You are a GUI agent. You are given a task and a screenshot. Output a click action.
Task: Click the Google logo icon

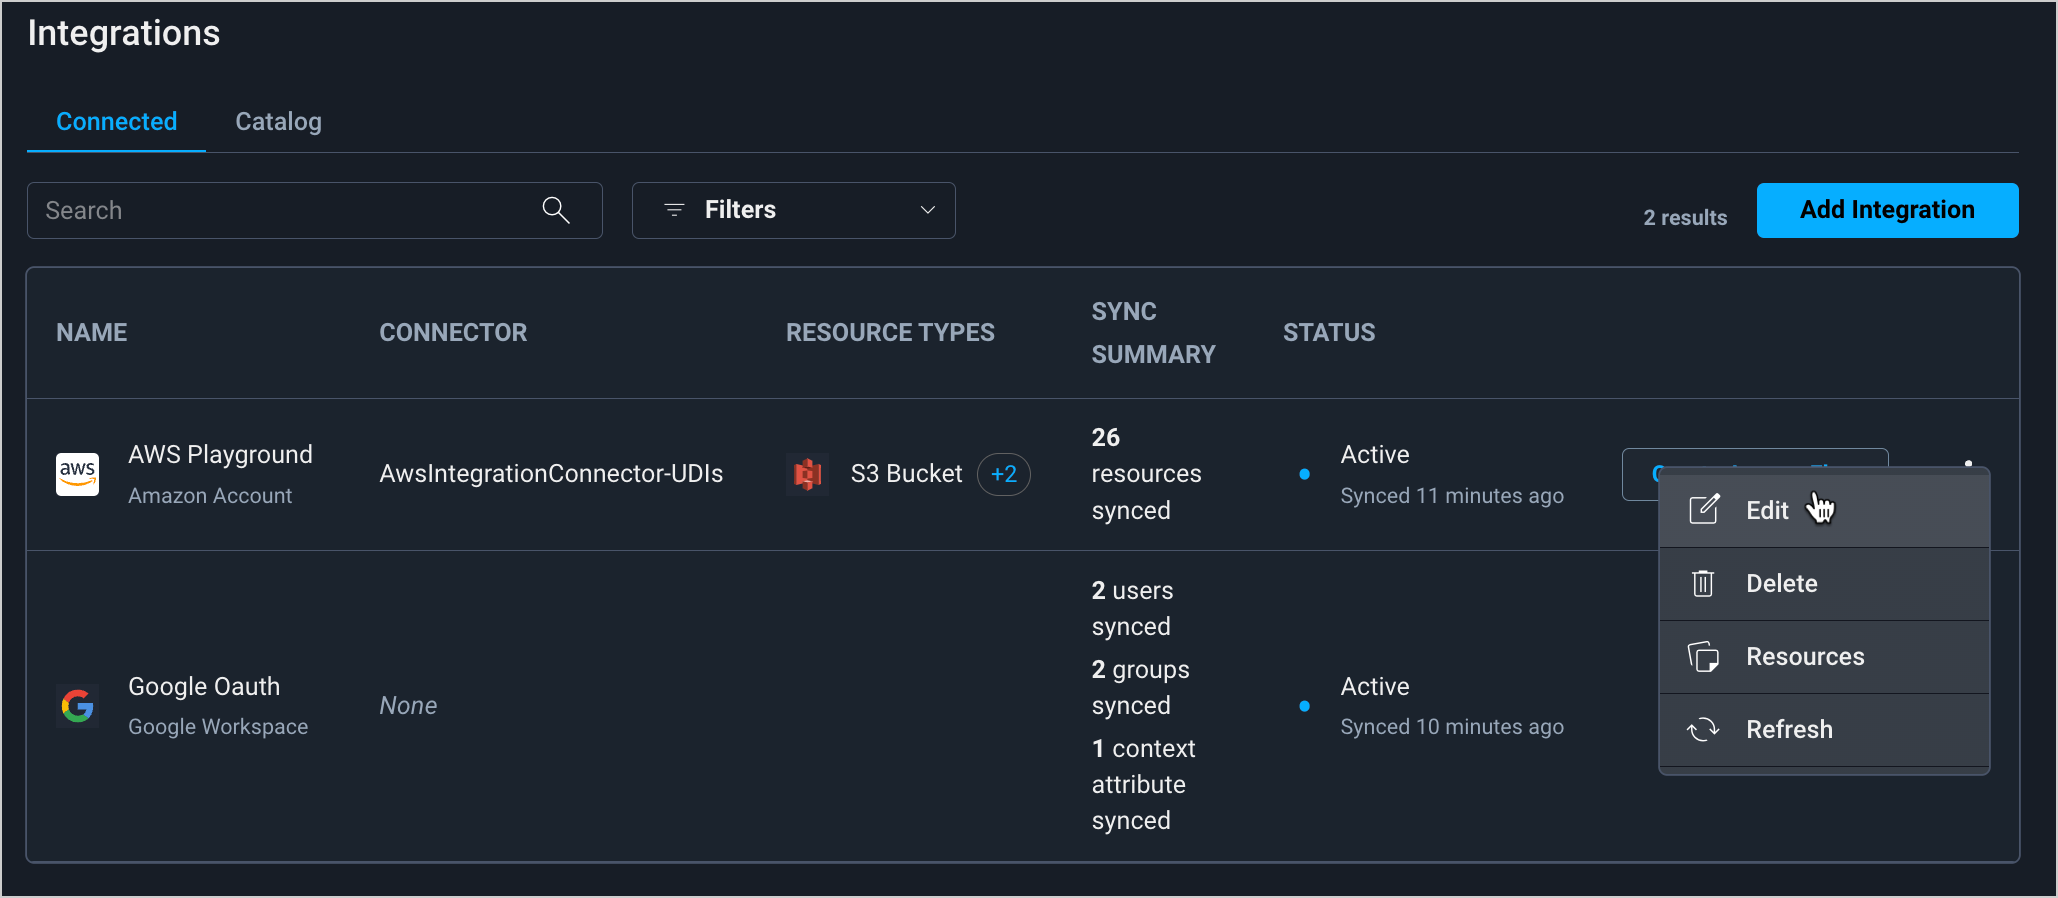tap(77, 706)
